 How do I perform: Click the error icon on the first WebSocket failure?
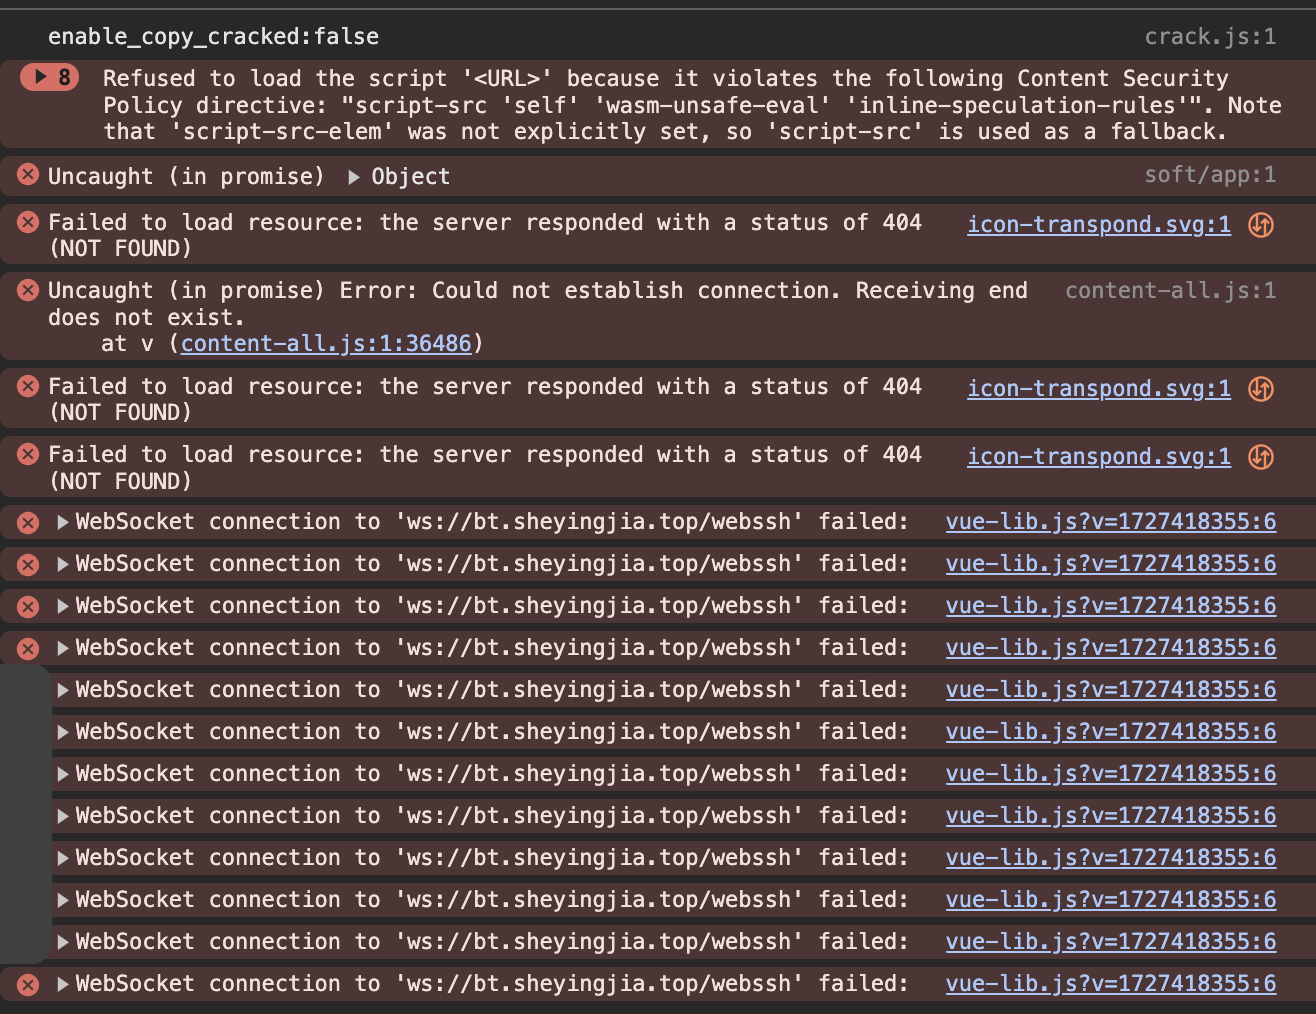point(28,522)
